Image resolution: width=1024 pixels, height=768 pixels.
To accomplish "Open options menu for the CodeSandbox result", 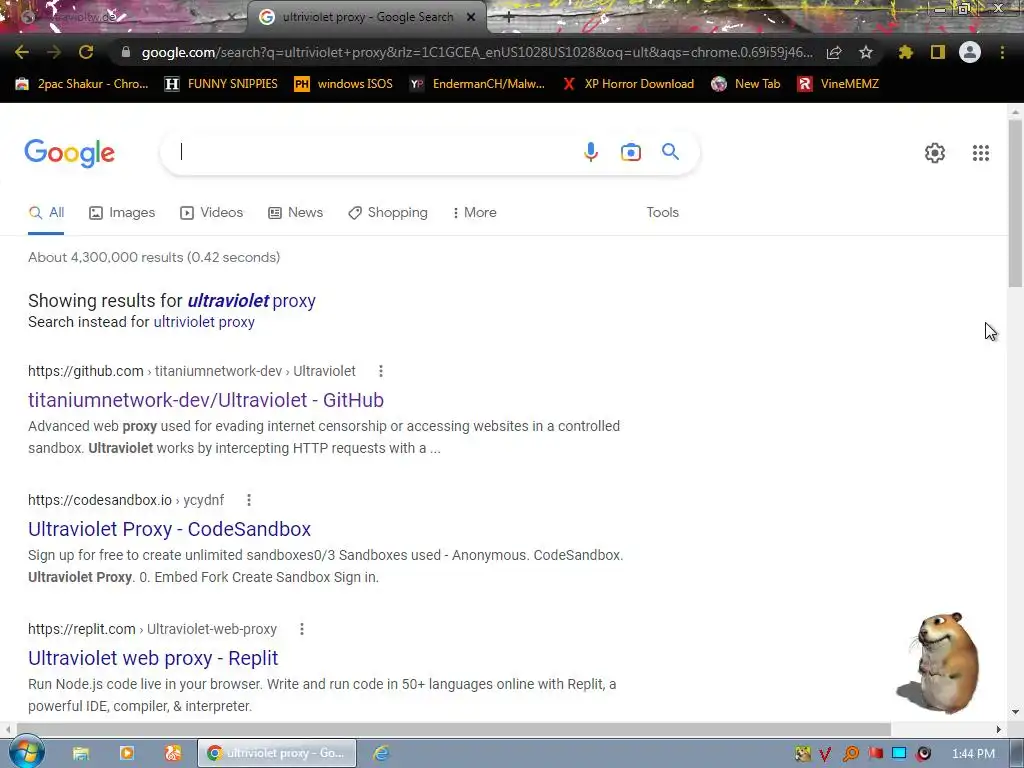I will [249, 500].
